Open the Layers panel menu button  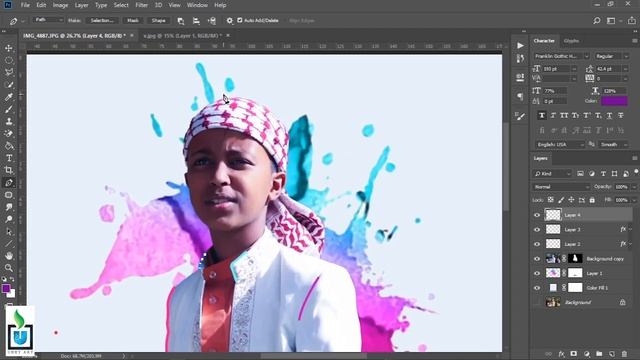pyautogui.click(x=634, y=158)
